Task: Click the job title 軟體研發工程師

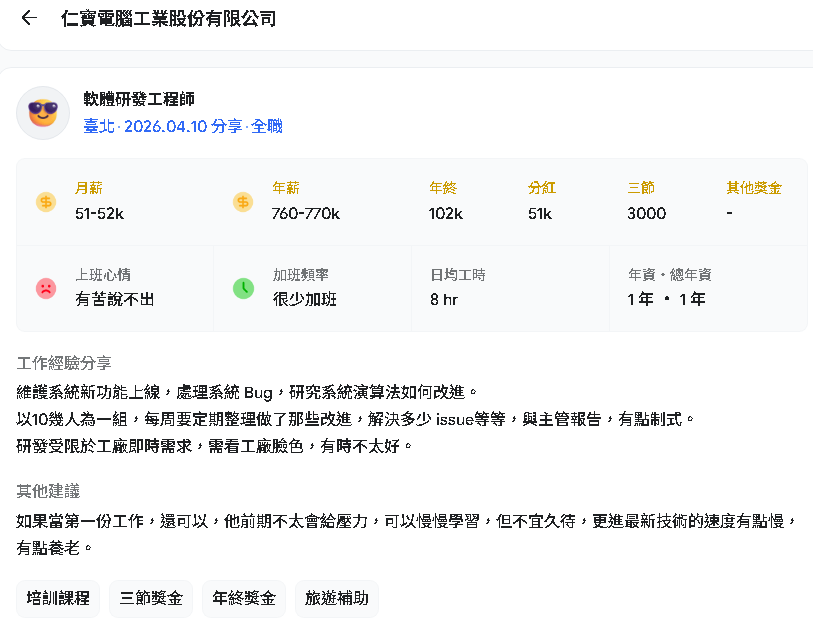Action: coord(139,99)
